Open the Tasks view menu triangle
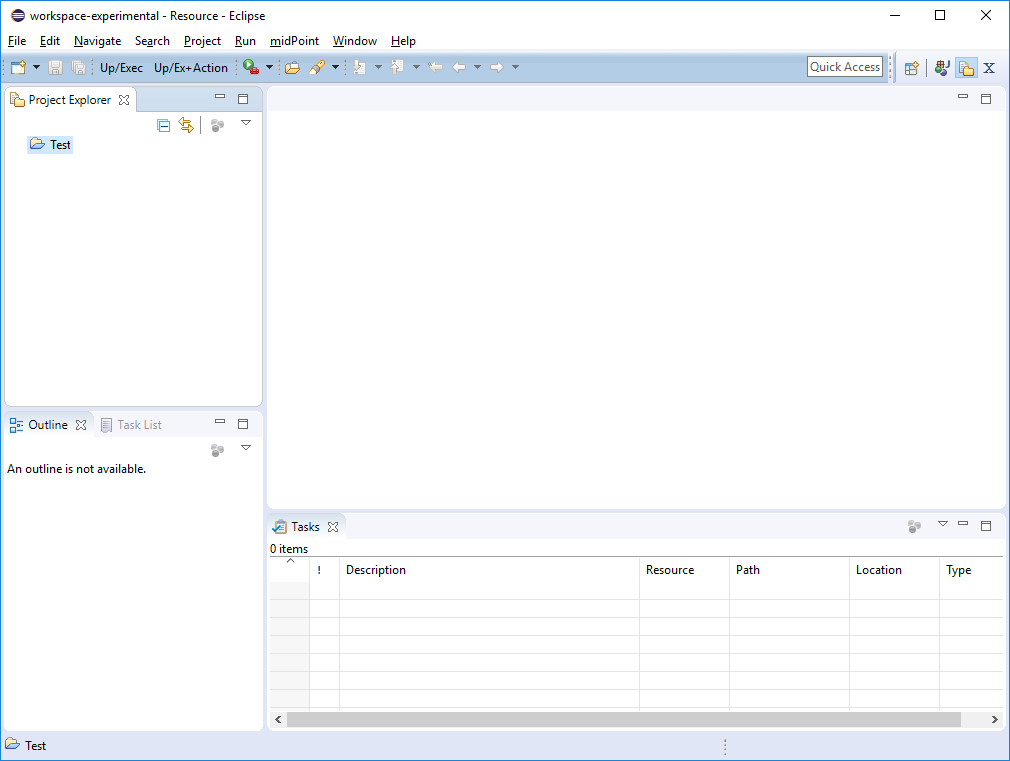 click(x=942, y=524)
